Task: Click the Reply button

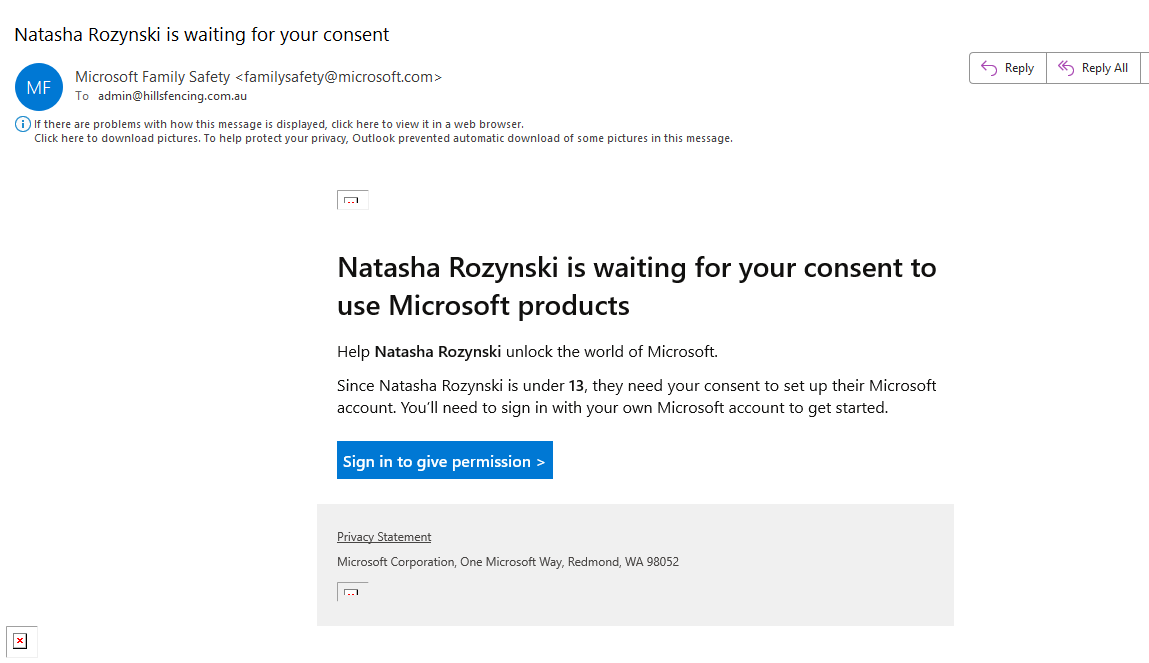Action: (x=1008, y=68)
